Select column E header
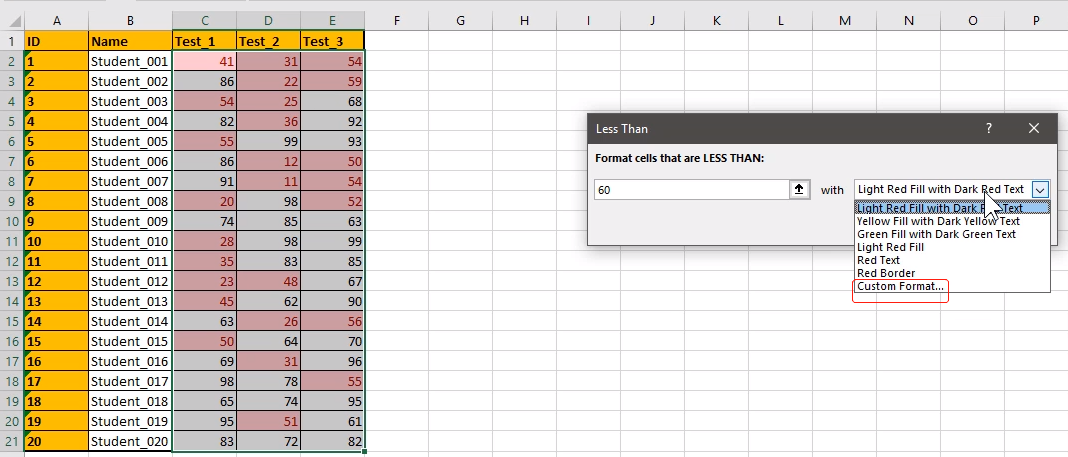Screen dimensions: 1068x457 [332, 21]
